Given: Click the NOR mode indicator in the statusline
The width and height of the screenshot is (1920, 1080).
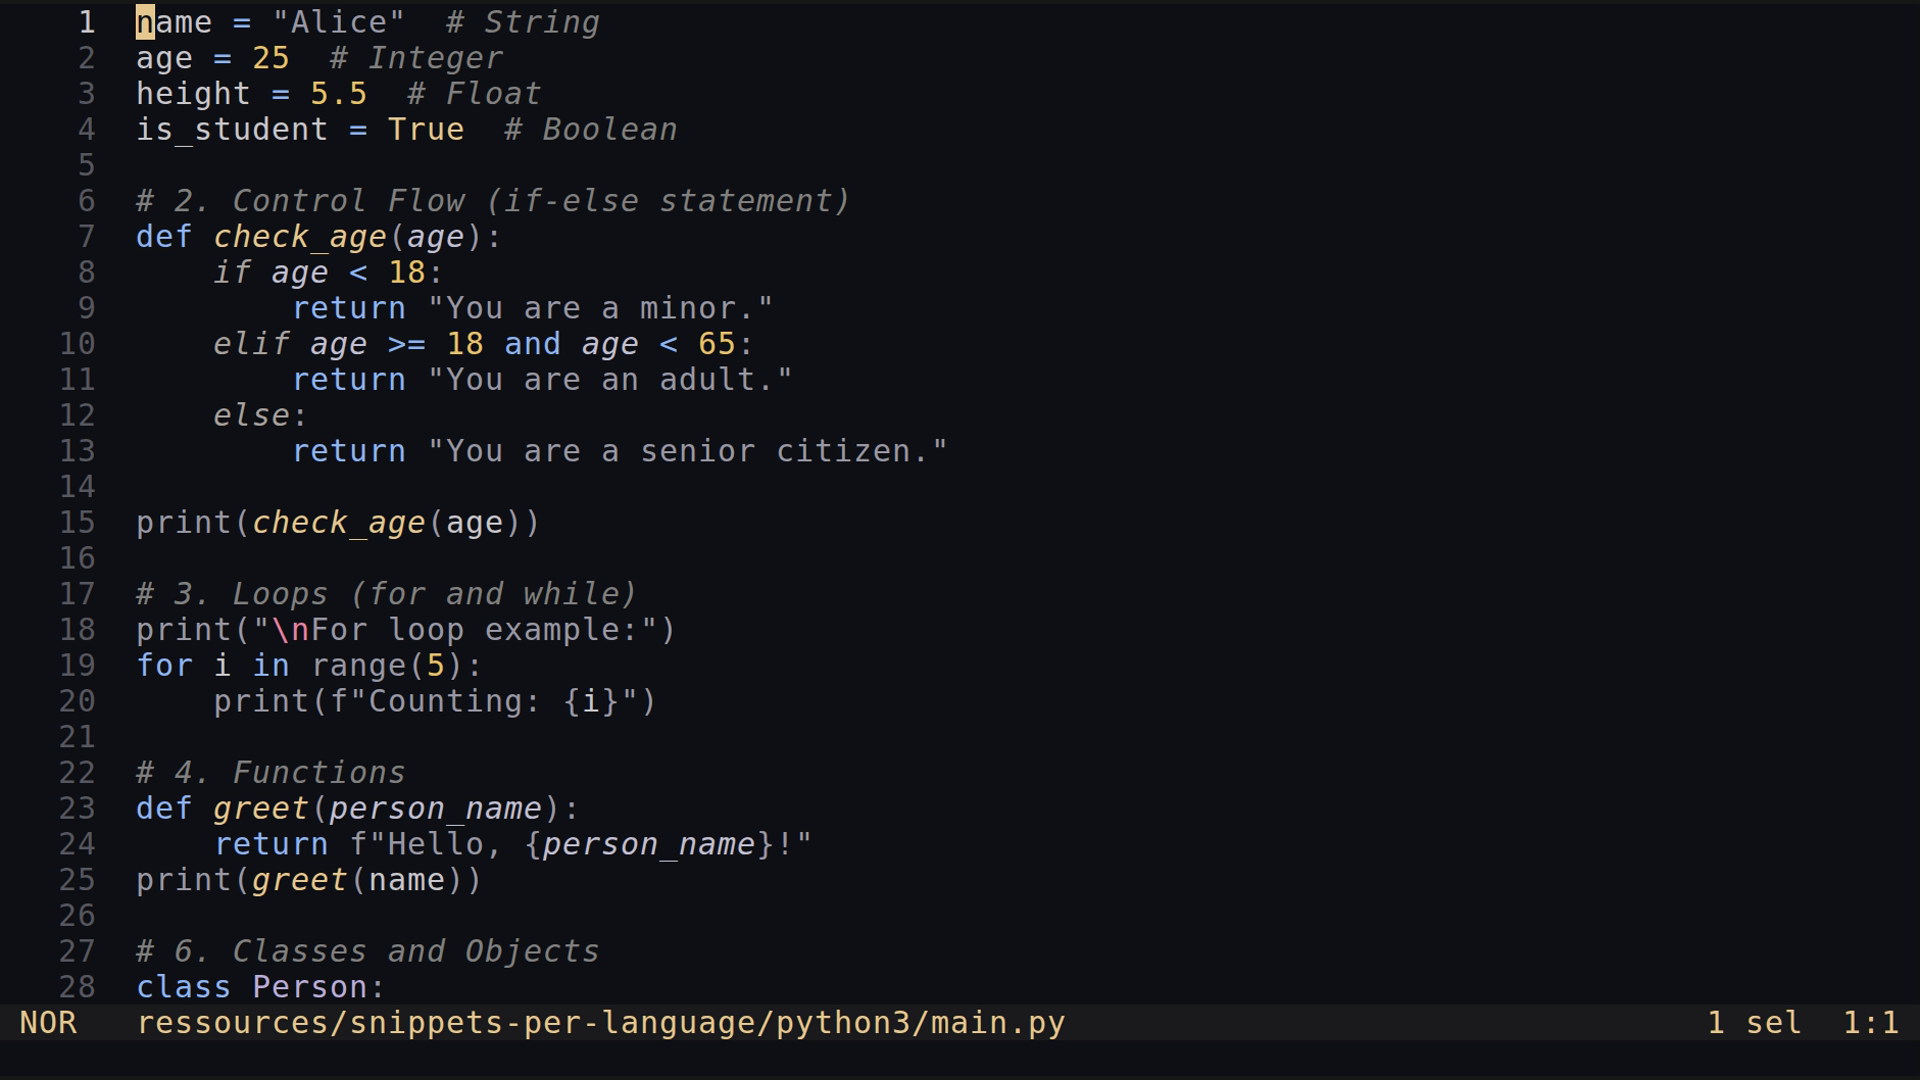Looking at the screenshot, I should (48, 1023).
